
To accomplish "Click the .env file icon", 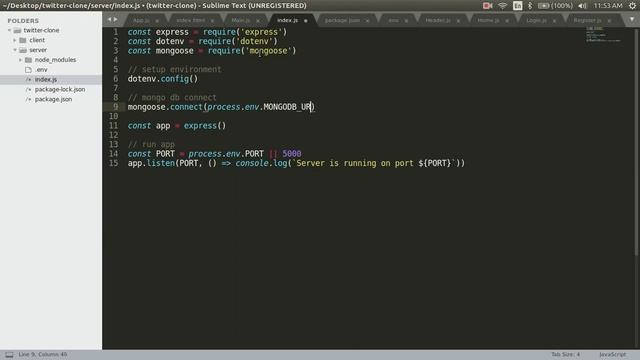I will coord(28,70).
